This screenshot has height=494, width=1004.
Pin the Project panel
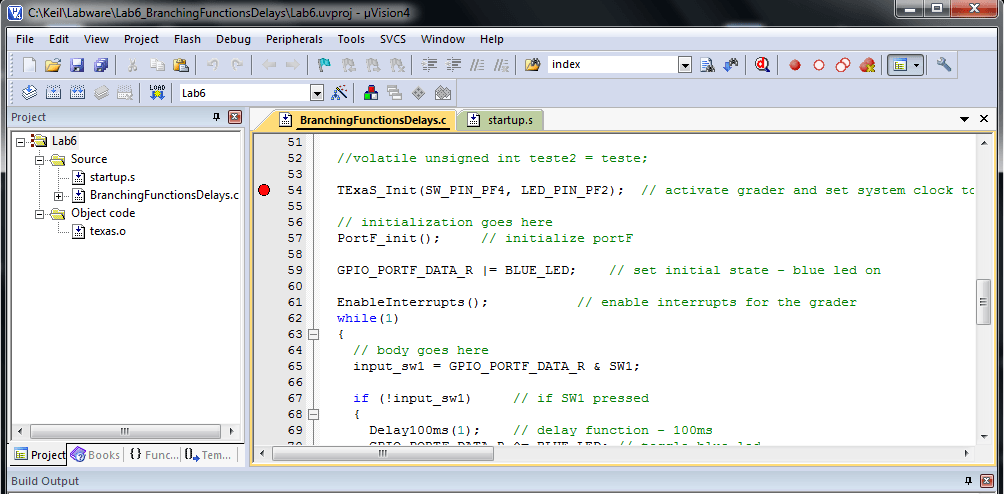216,117
